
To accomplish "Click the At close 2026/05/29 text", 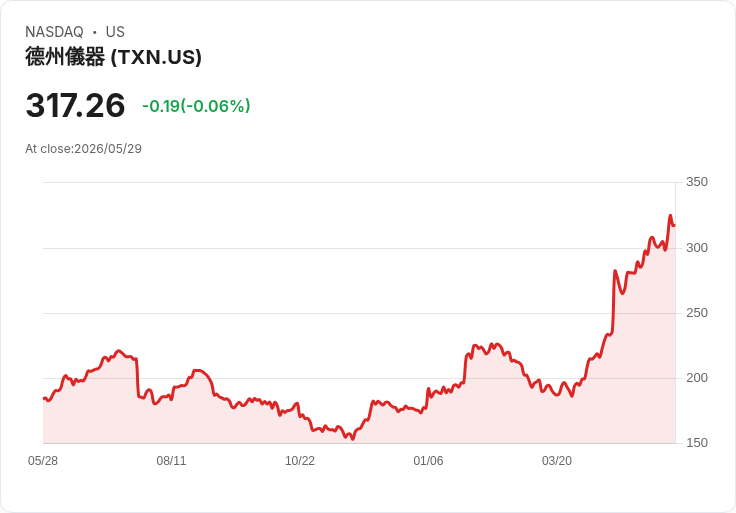I will (x=84, y=149).
